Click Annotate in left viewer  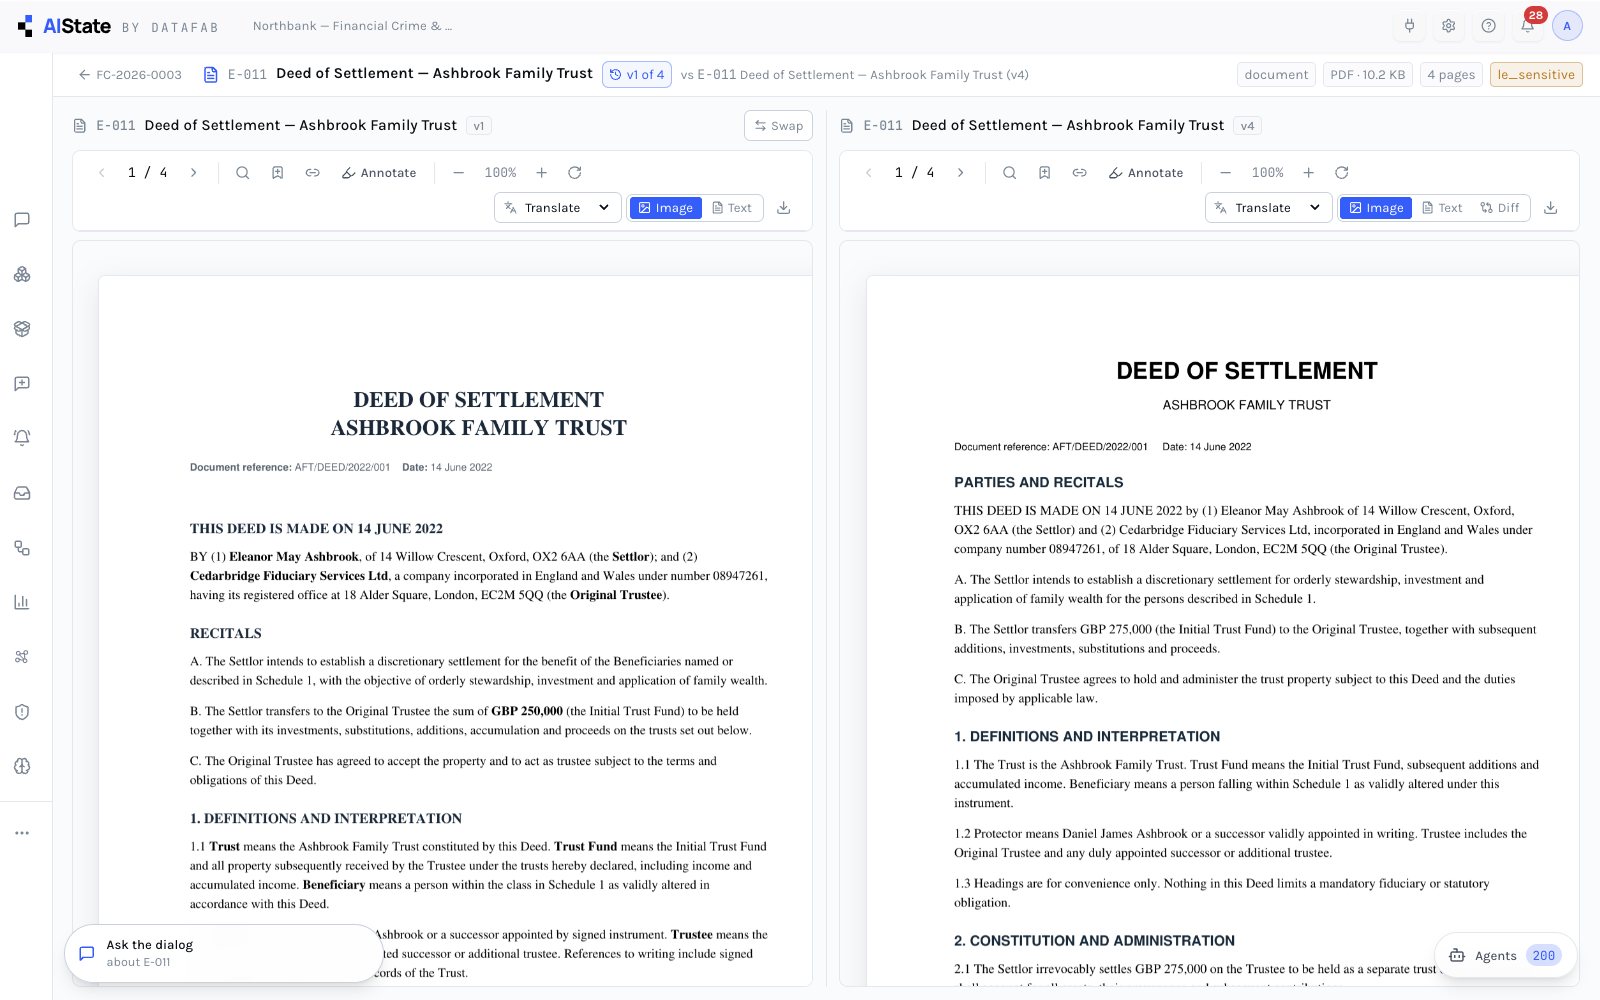(379, 173)
